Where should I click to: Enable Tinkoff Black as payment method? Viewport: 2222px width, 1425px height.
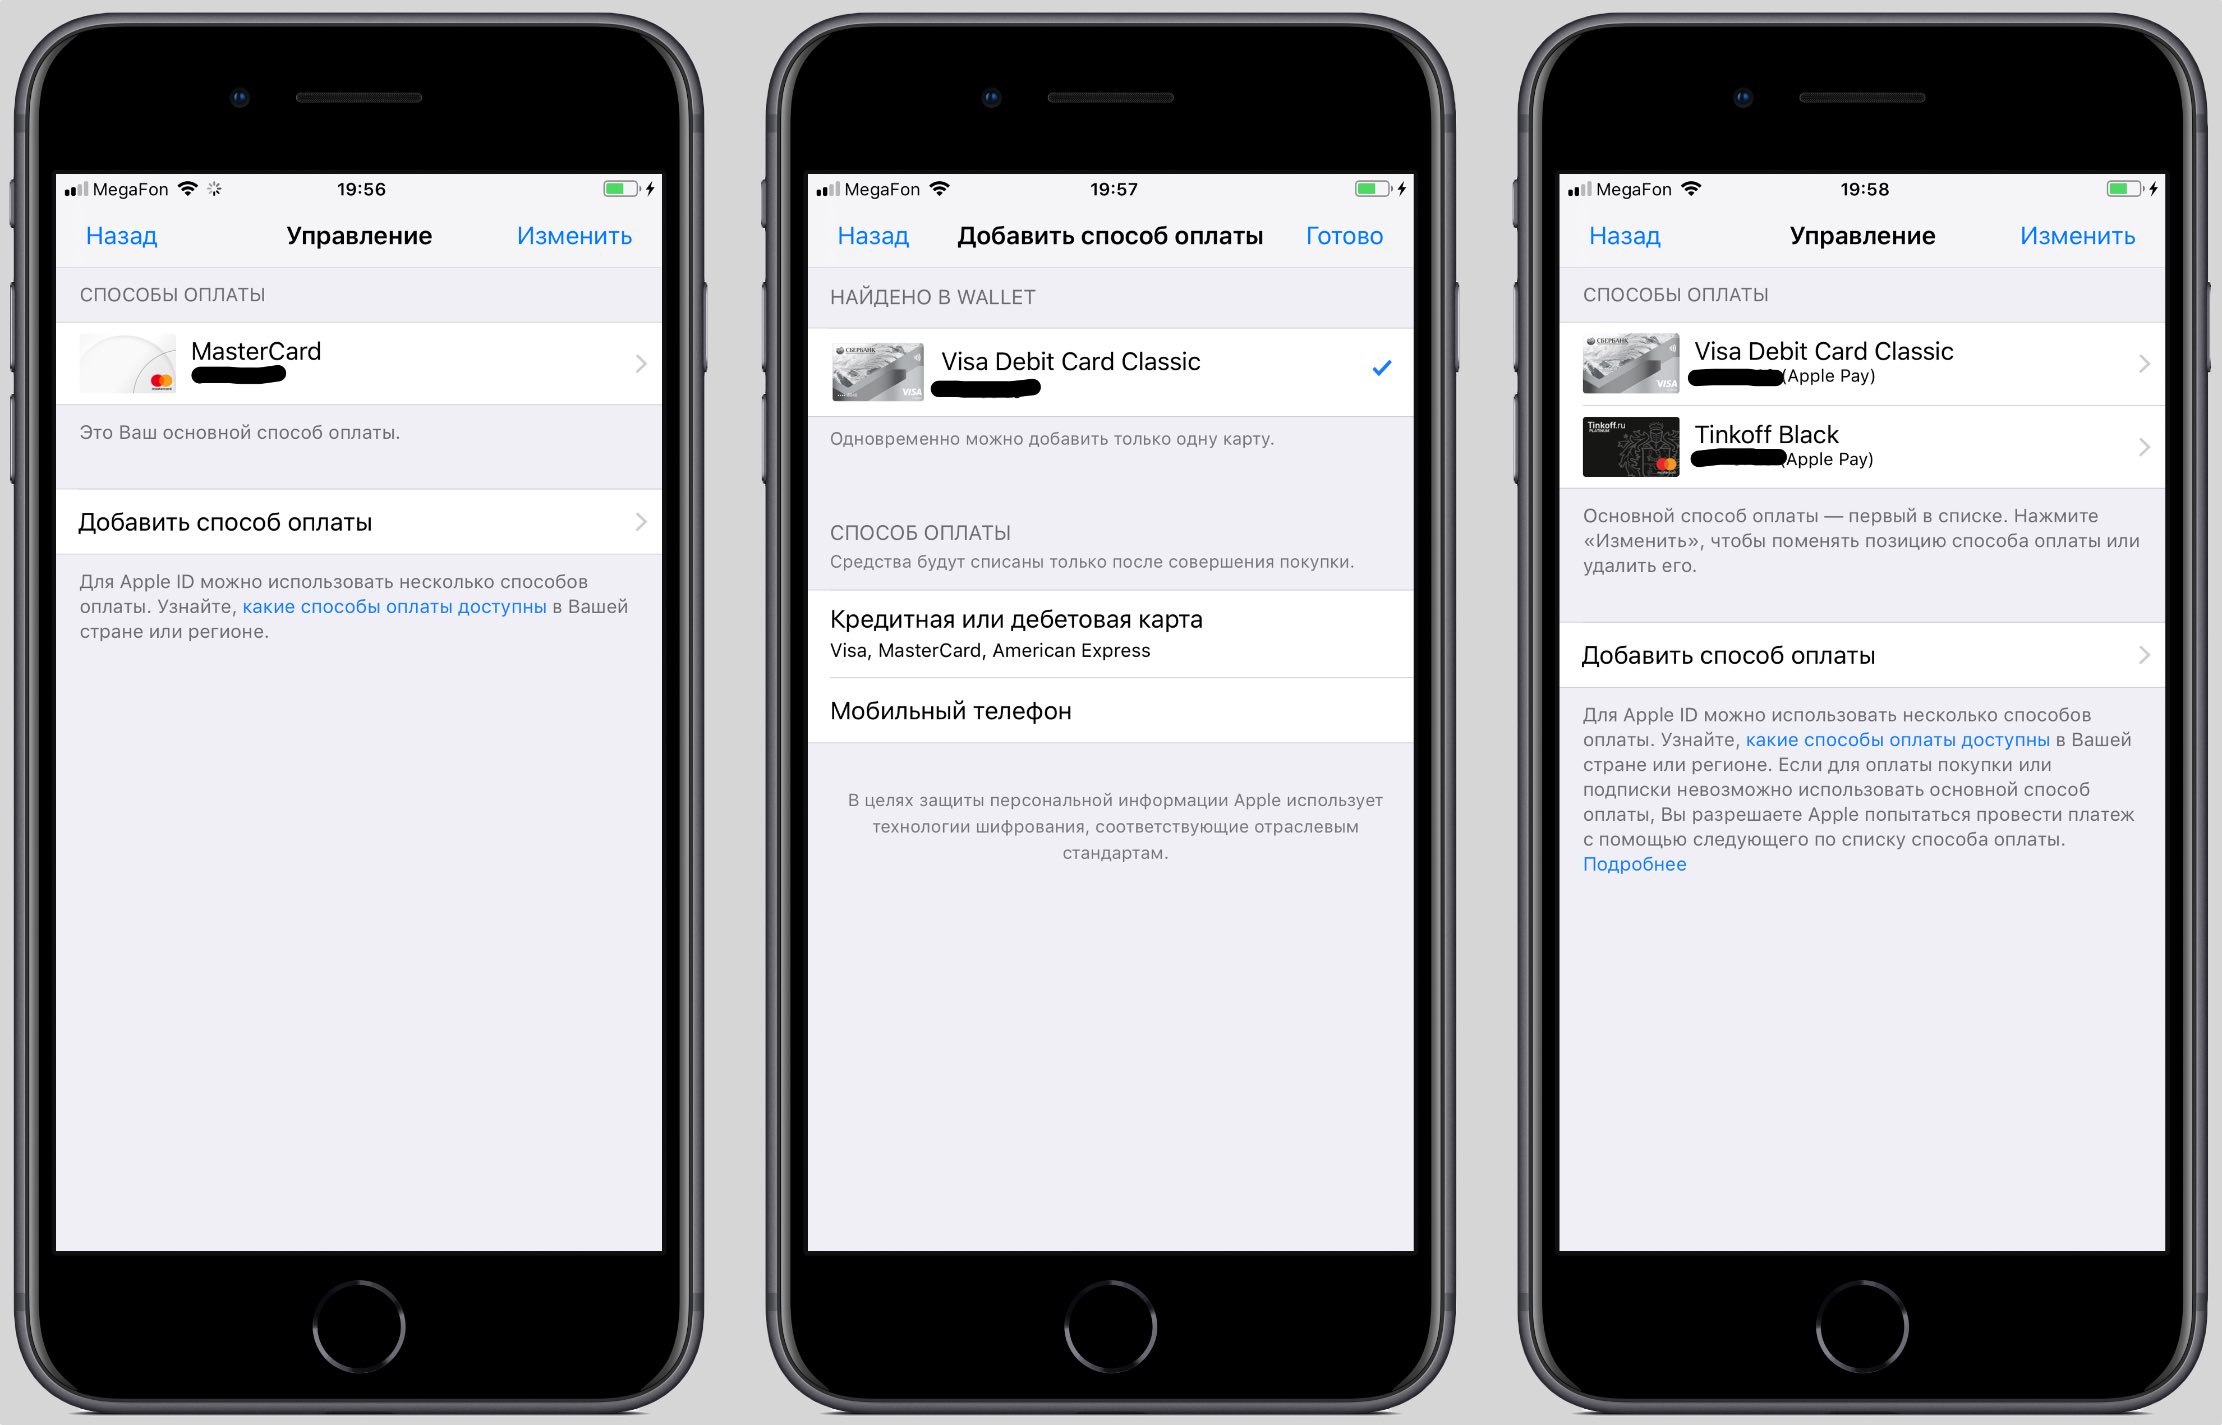tap(1851, 445)
